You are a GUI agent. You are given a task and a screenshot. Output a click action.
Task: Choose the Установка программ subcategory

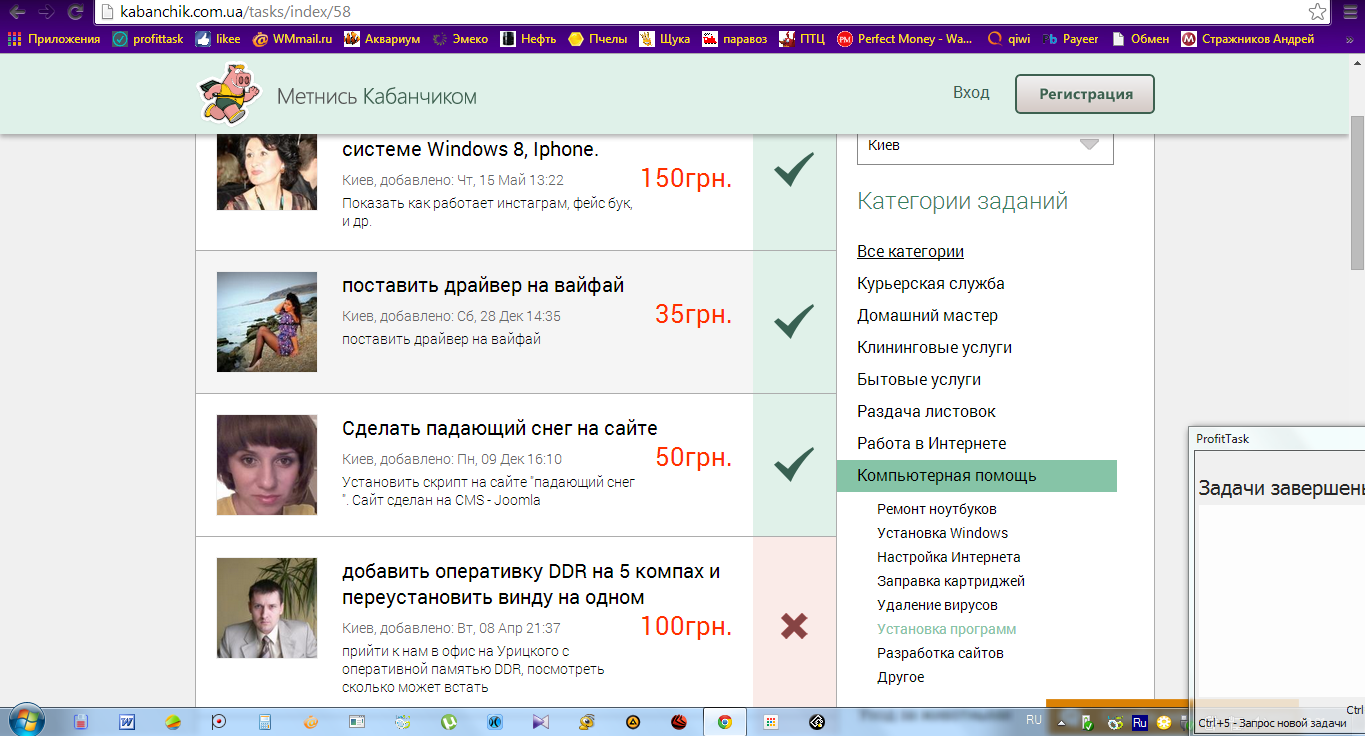(x=946, y=629)
